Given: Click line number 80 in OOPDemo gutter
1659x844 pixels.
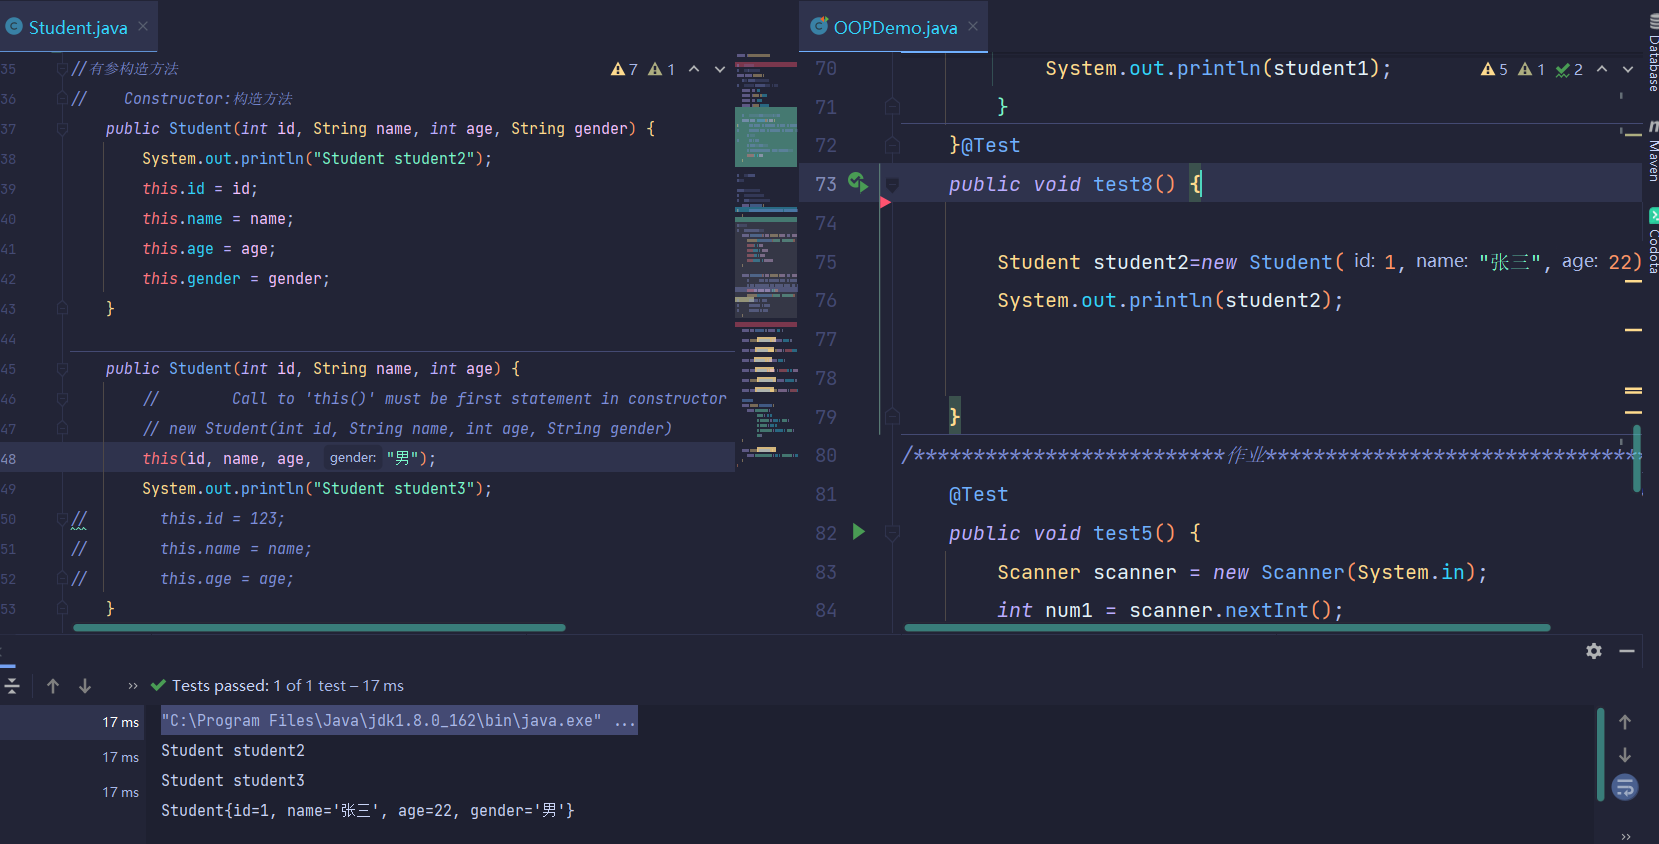Looking at the screenshot, I should tap(826, 456).
